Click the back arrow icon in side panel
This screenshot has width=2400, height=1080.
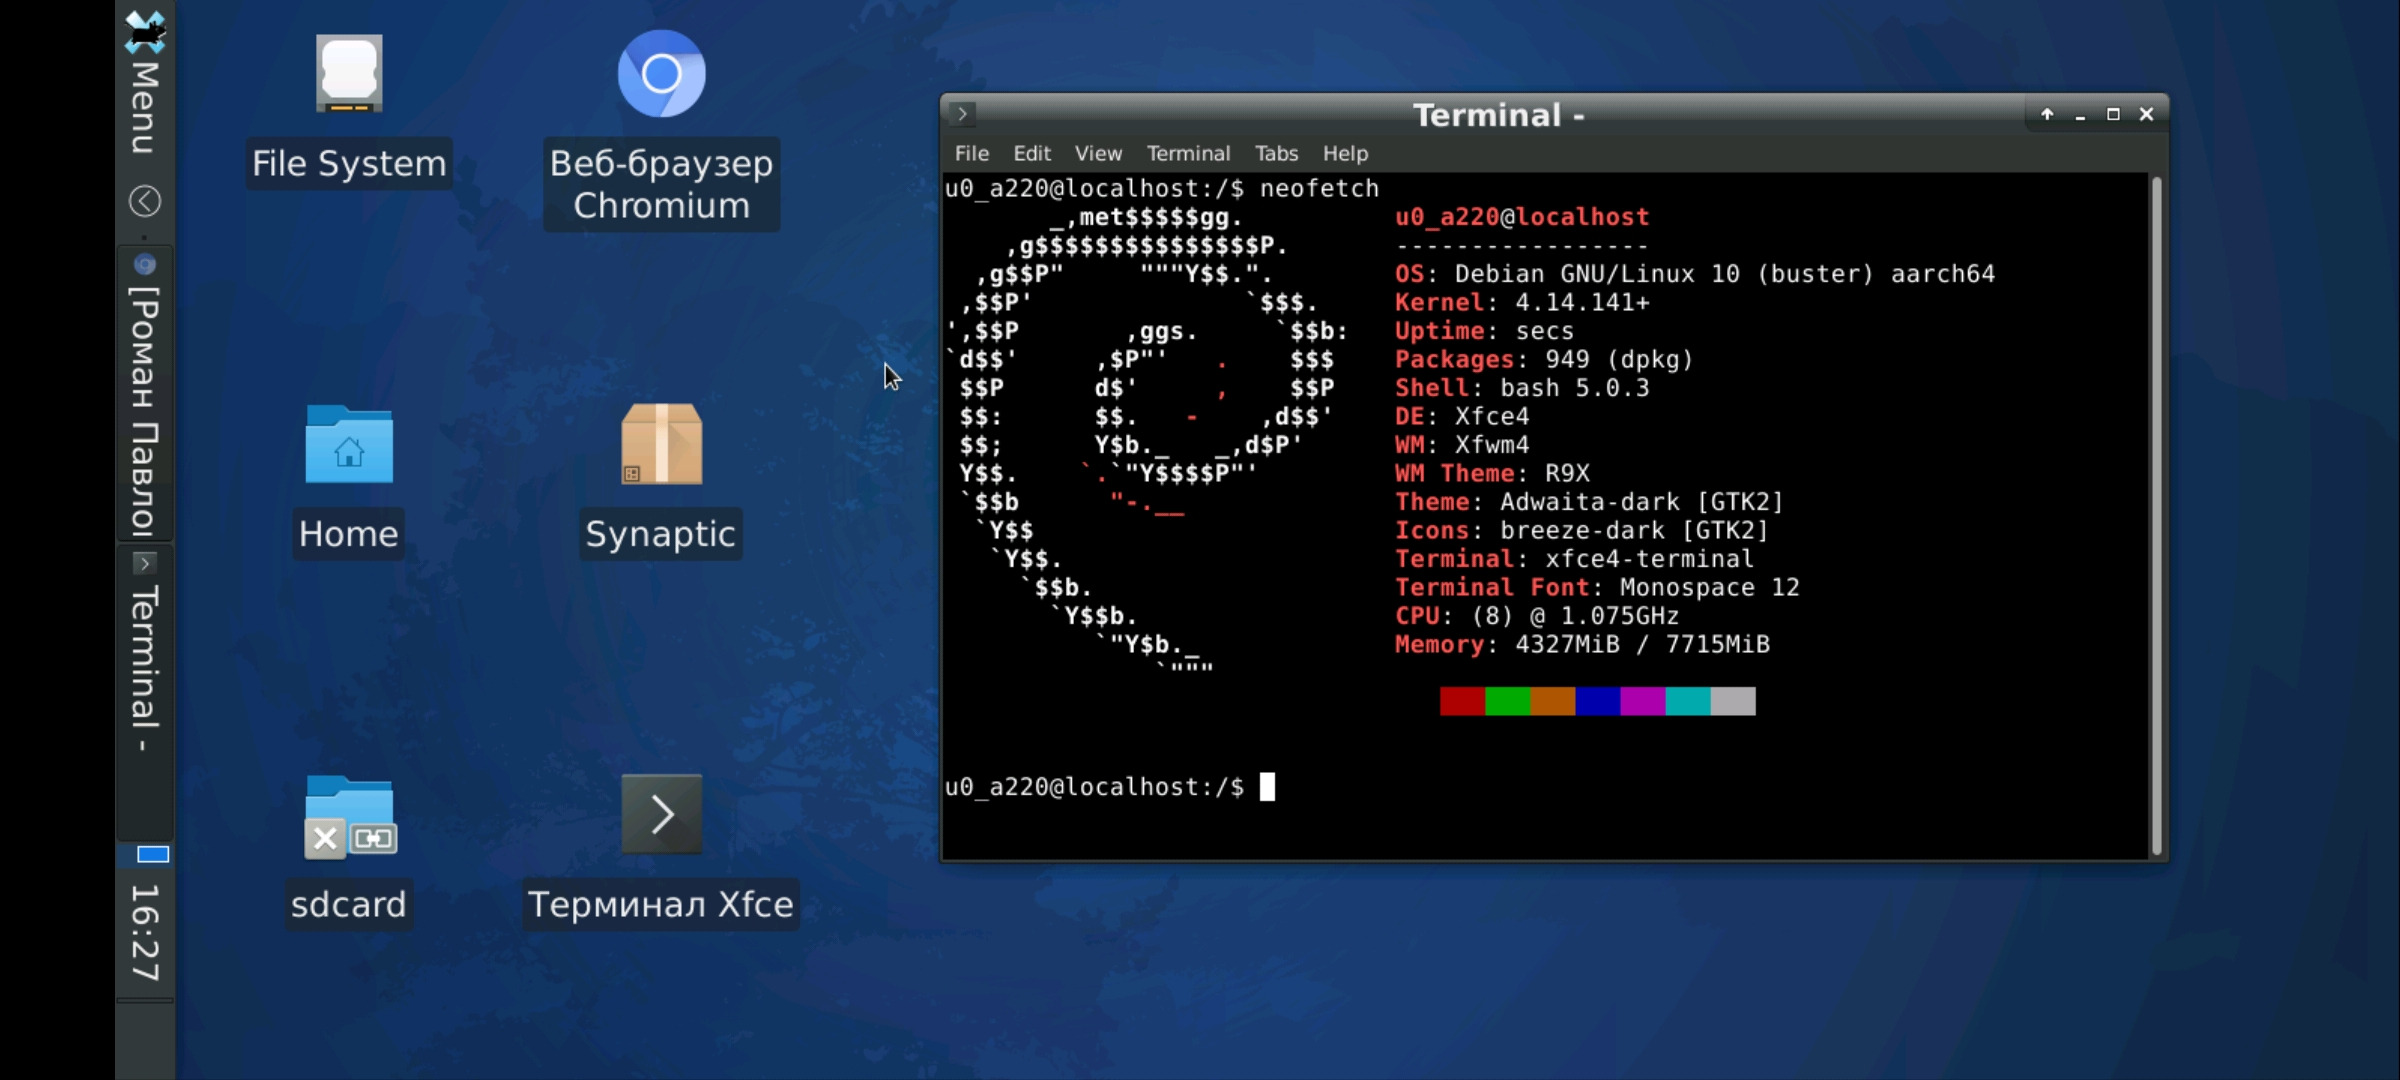pos(145,201)
